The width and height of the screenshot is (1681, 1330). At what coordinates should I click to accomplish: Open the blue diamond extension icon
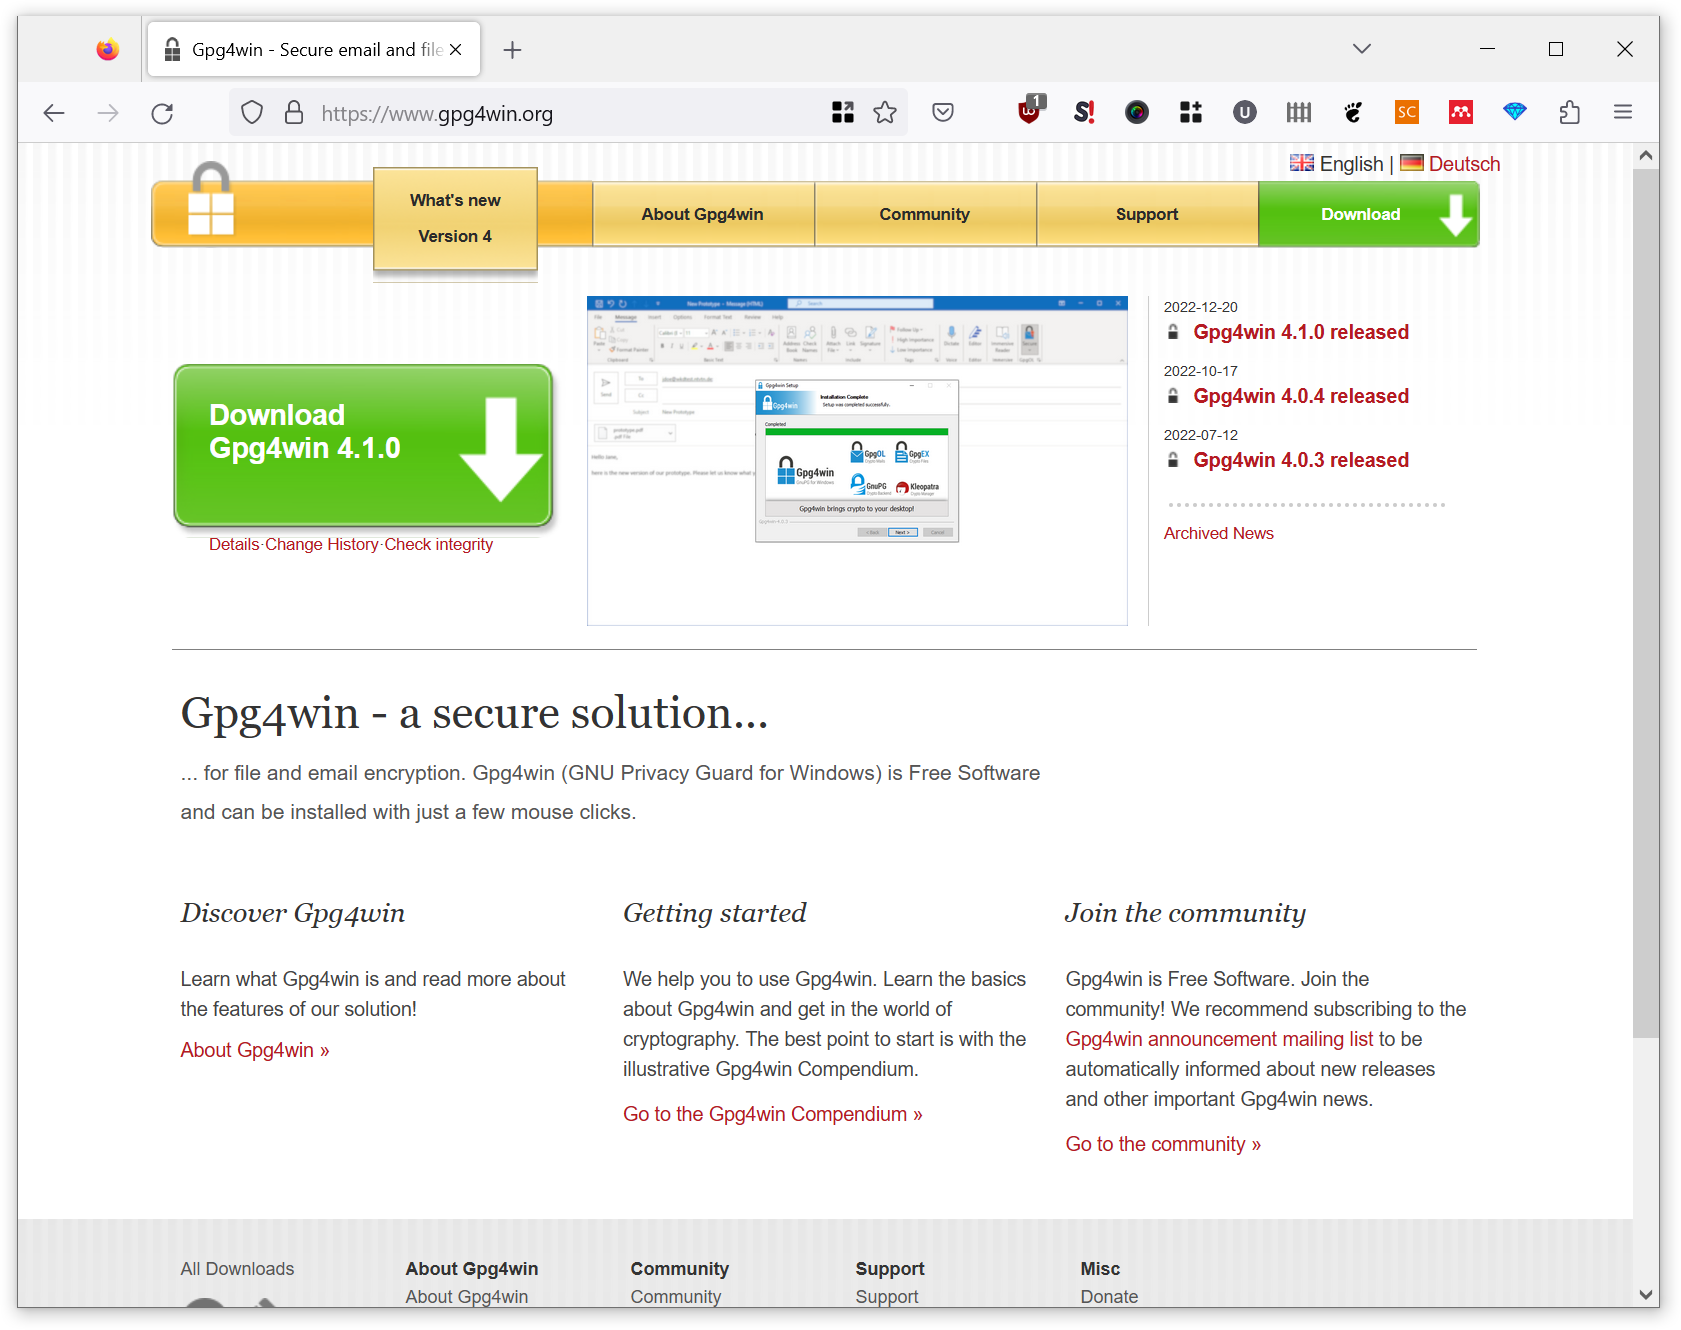pyautogui.click(x=1515, y=112)
